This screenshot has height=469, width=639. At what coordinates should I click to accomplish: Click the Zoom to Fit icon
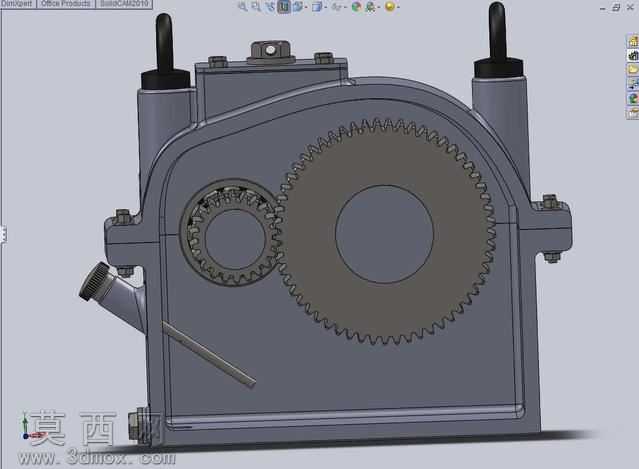click(x=242, y=7)
